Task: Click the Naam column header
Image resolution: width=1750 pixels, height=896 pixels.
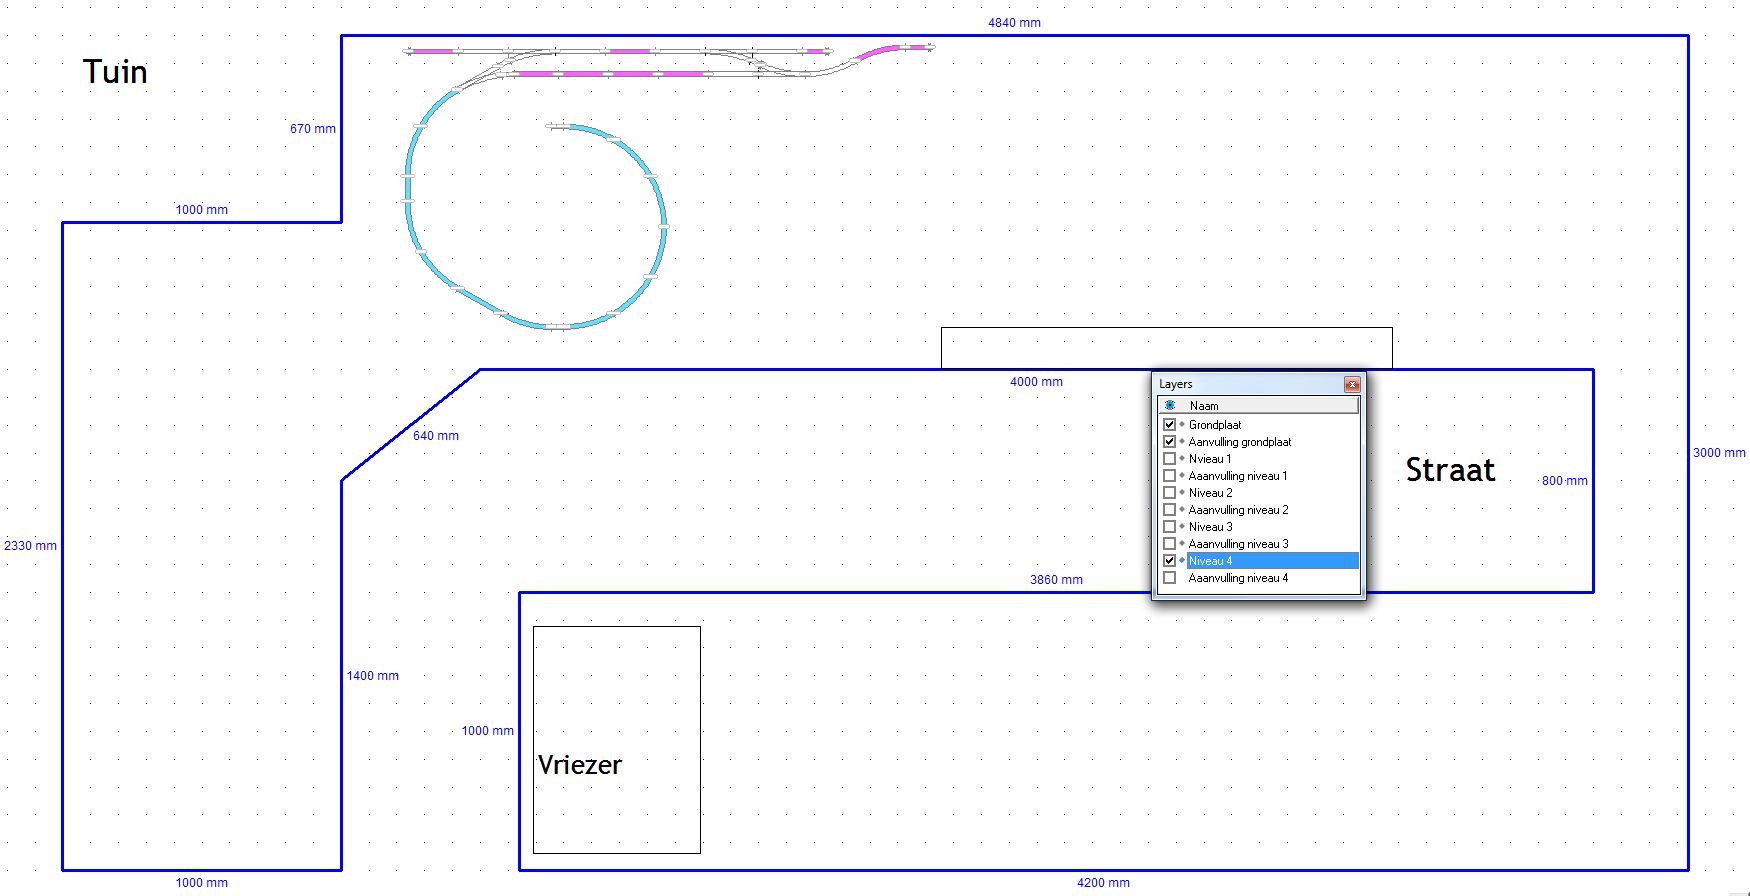Action: pyautogui.click(x=1204, y=406)
